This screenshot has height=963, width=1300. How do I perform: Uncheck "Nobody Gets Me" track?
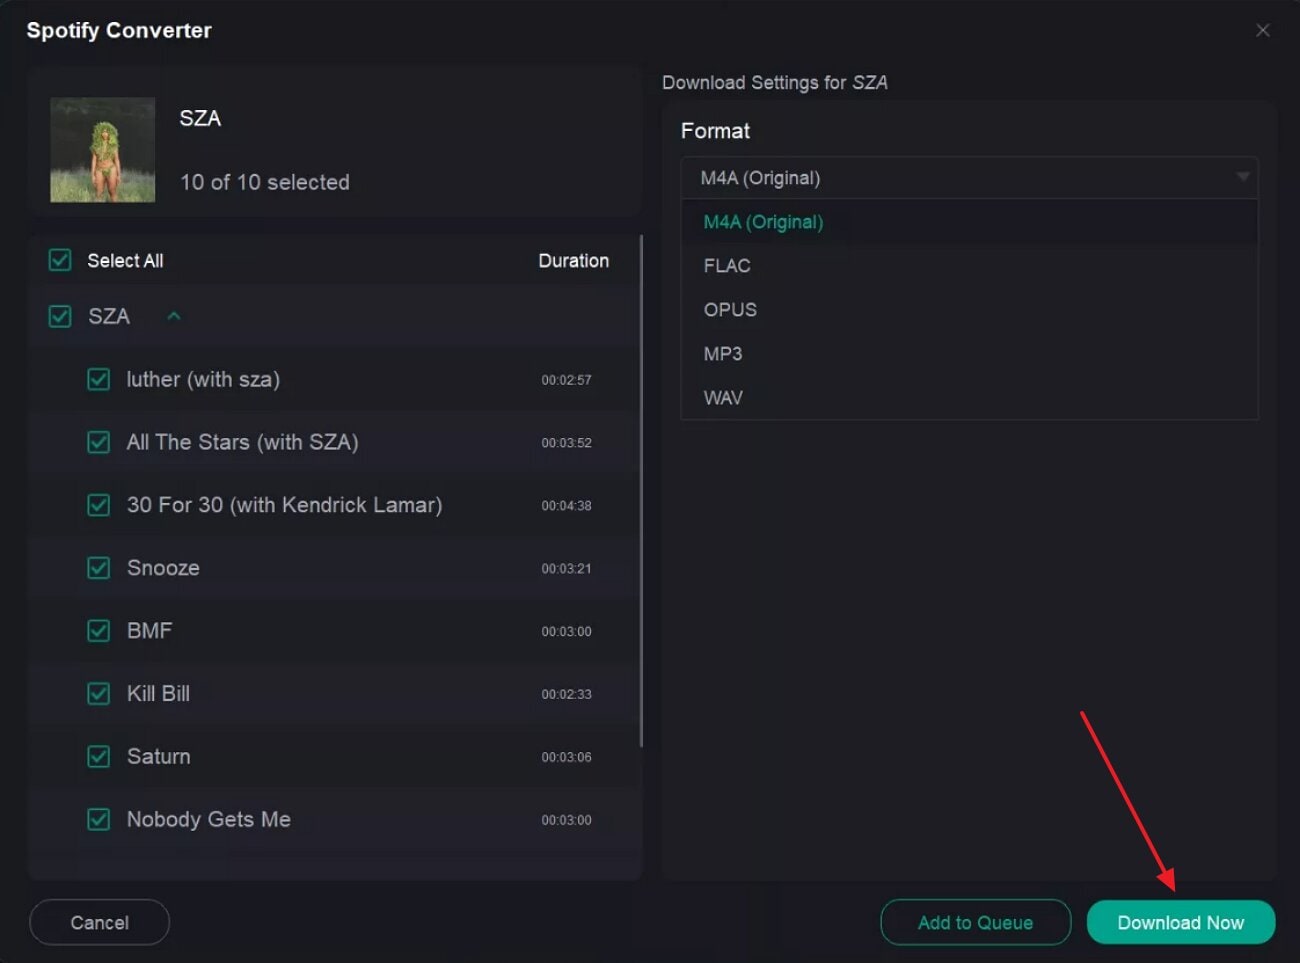tap(98, 819)
